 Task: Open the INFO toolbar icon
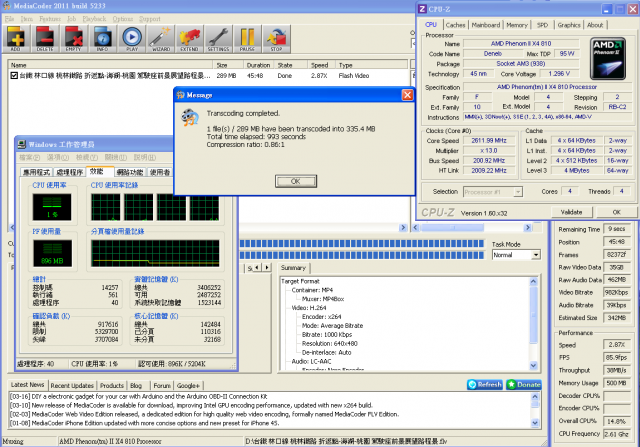(x=102, y=39)
